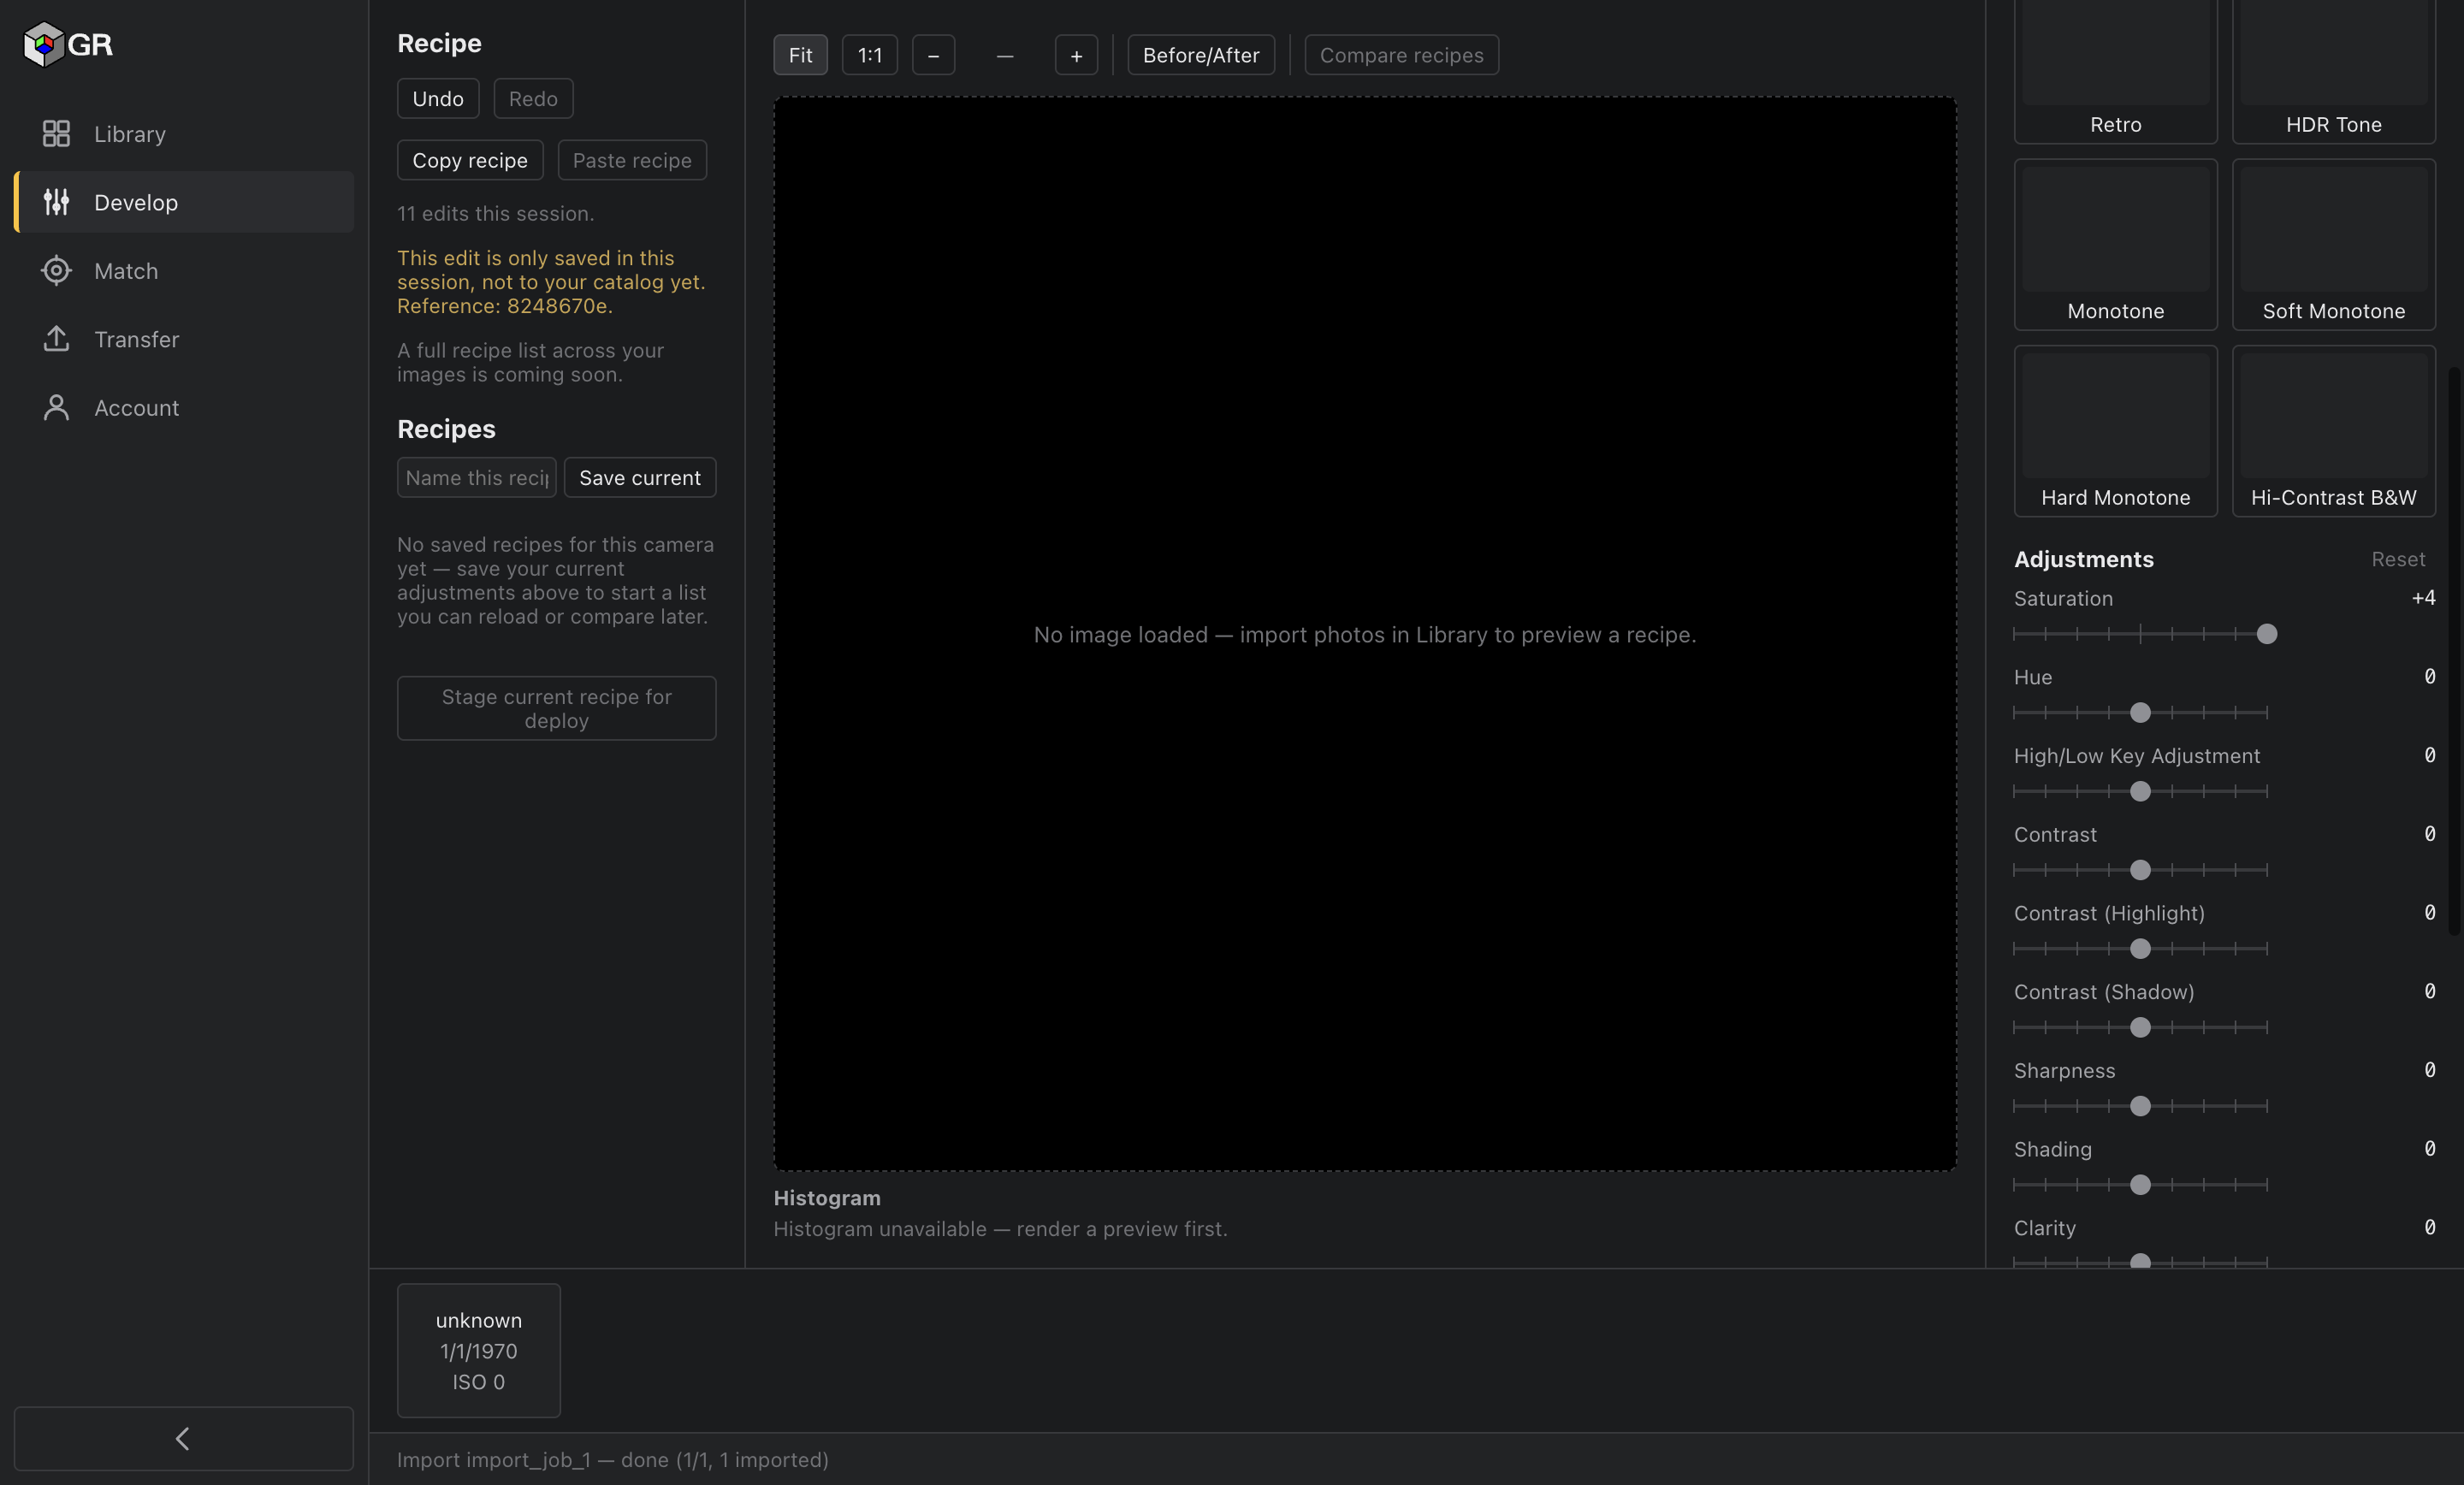Click the empty image preview area
This screenshot has width=2464, height=1485.
pos(1364,634)
